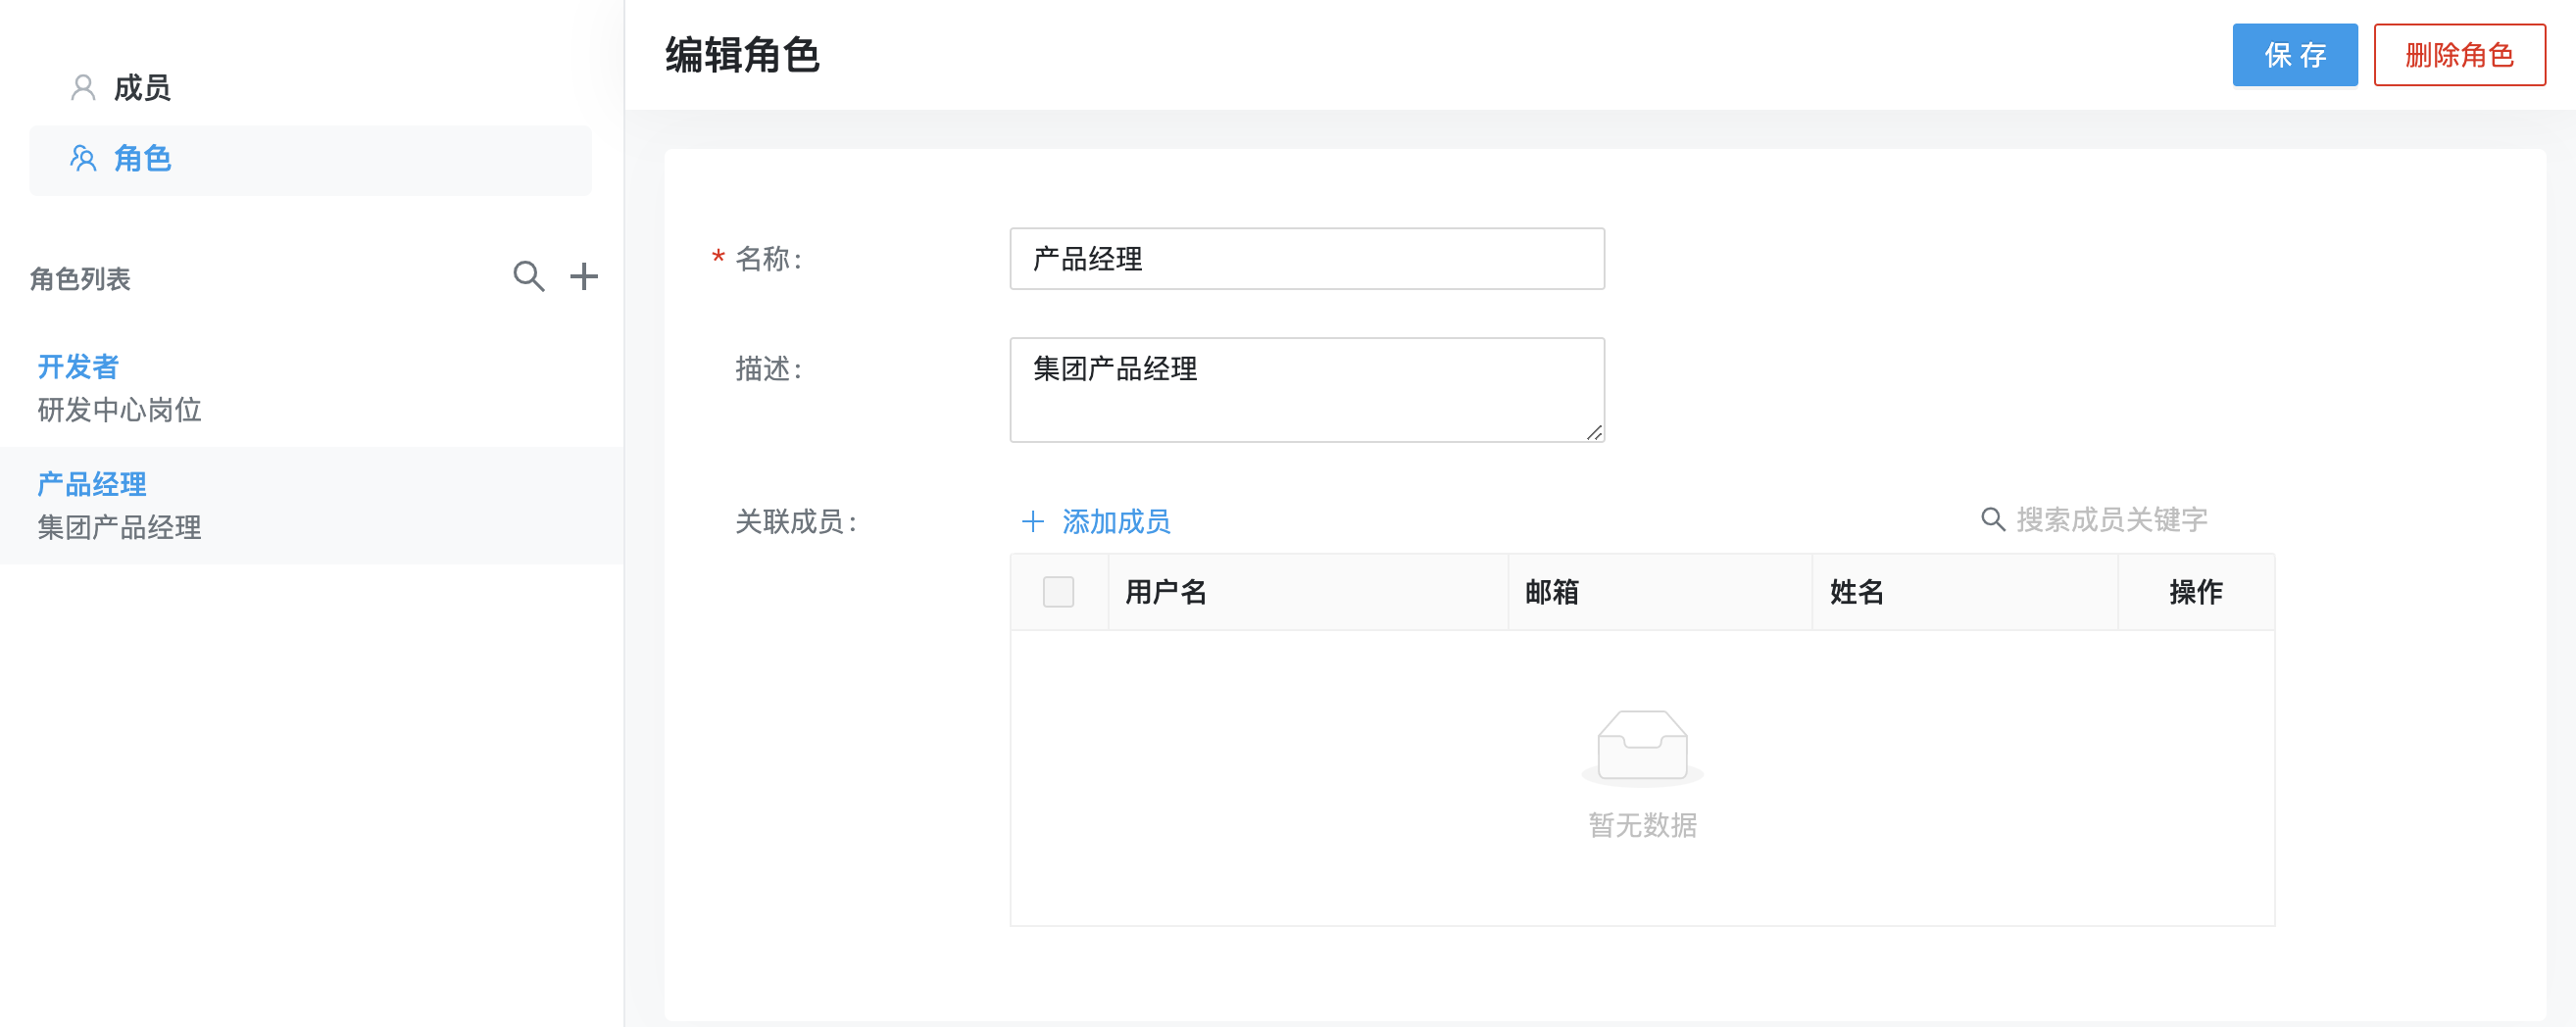
Task: Toggle the select-all table checkbox
Action: 1058,592
